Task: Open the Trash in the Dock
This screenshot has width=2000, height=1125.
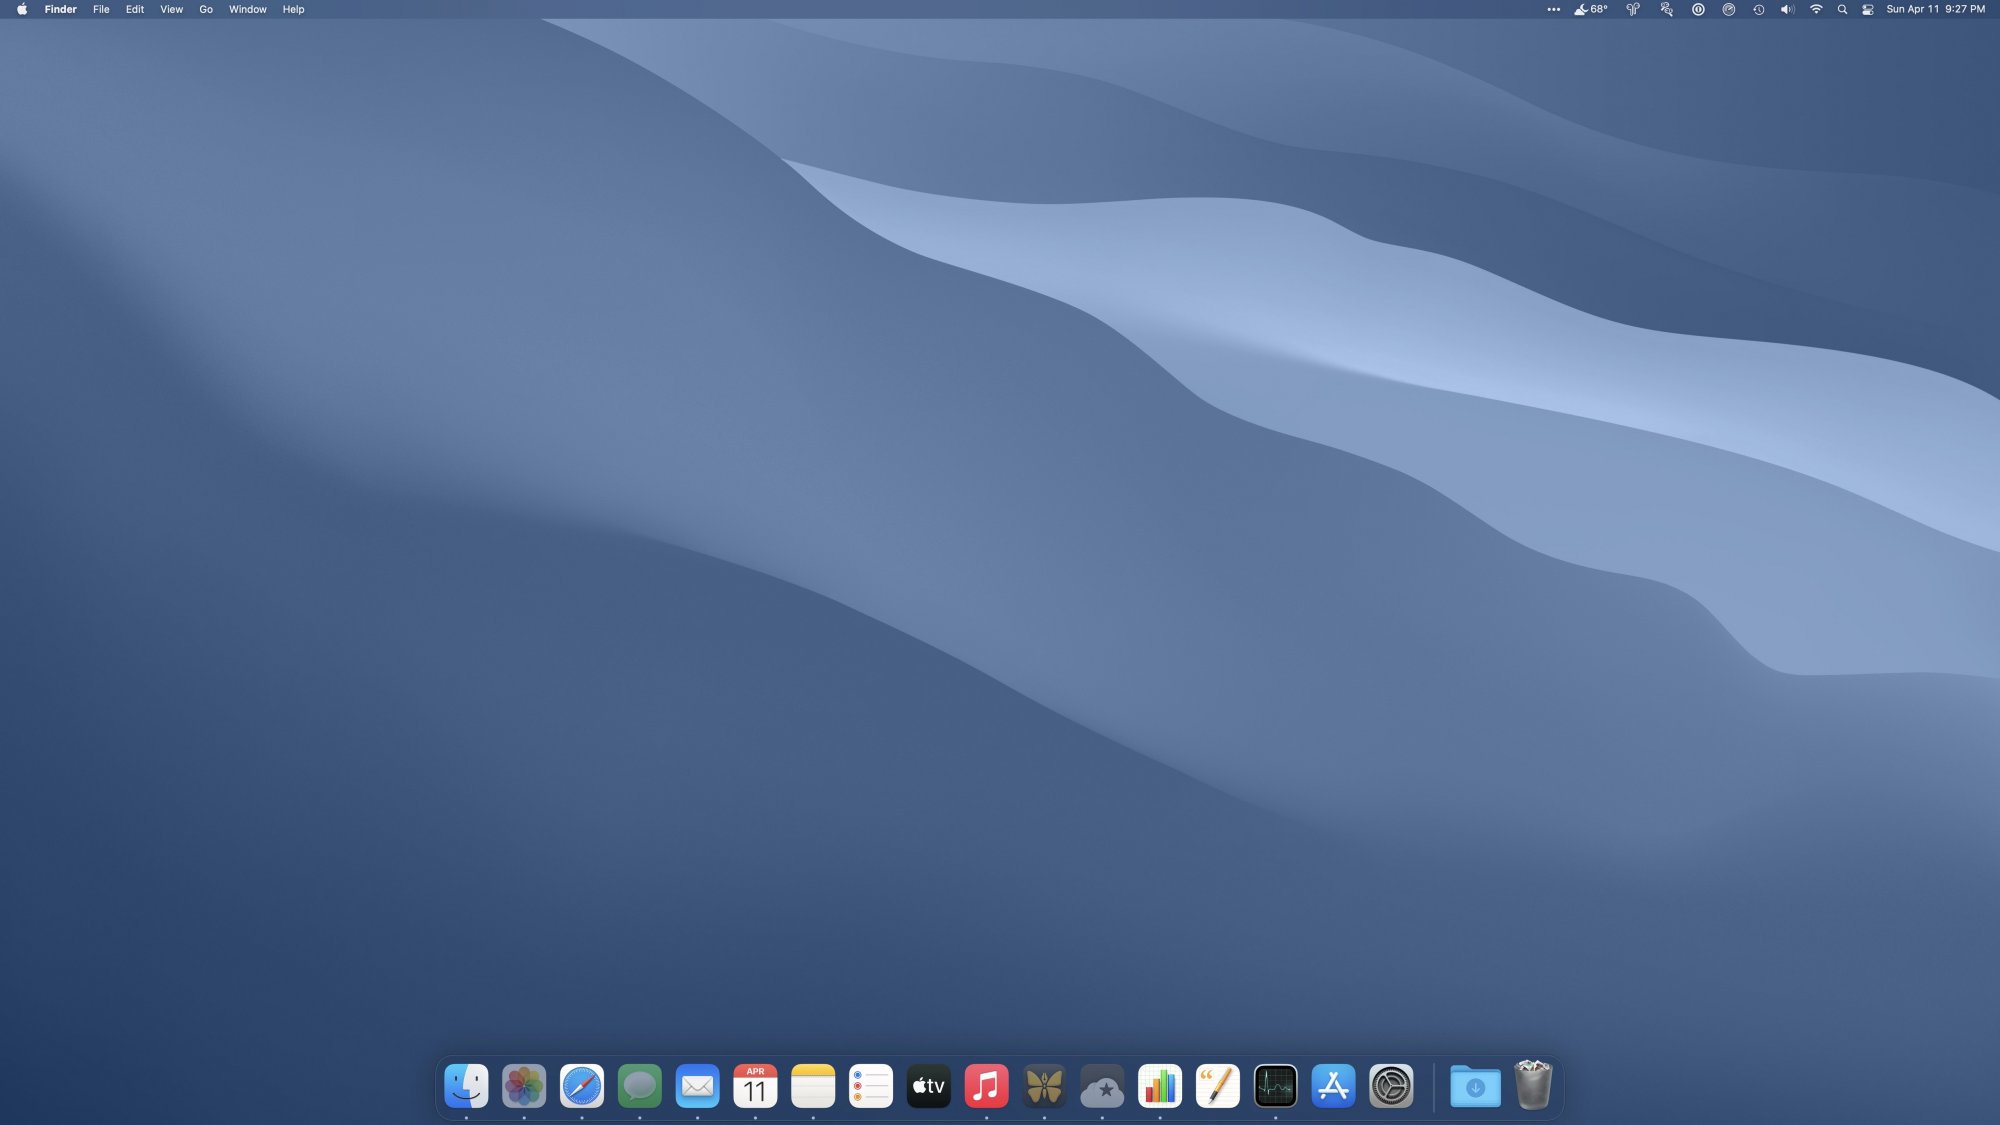Action: click(x=1532, y=1086)
